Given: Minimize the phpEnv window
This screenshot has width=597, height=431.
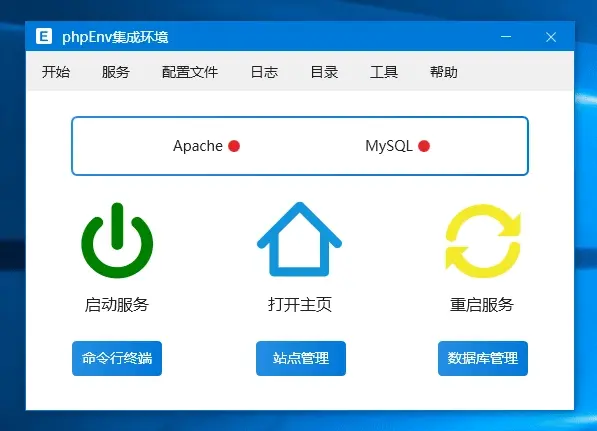Looking at the screenshot, I should pyautogui.click(x=506, y=37).
